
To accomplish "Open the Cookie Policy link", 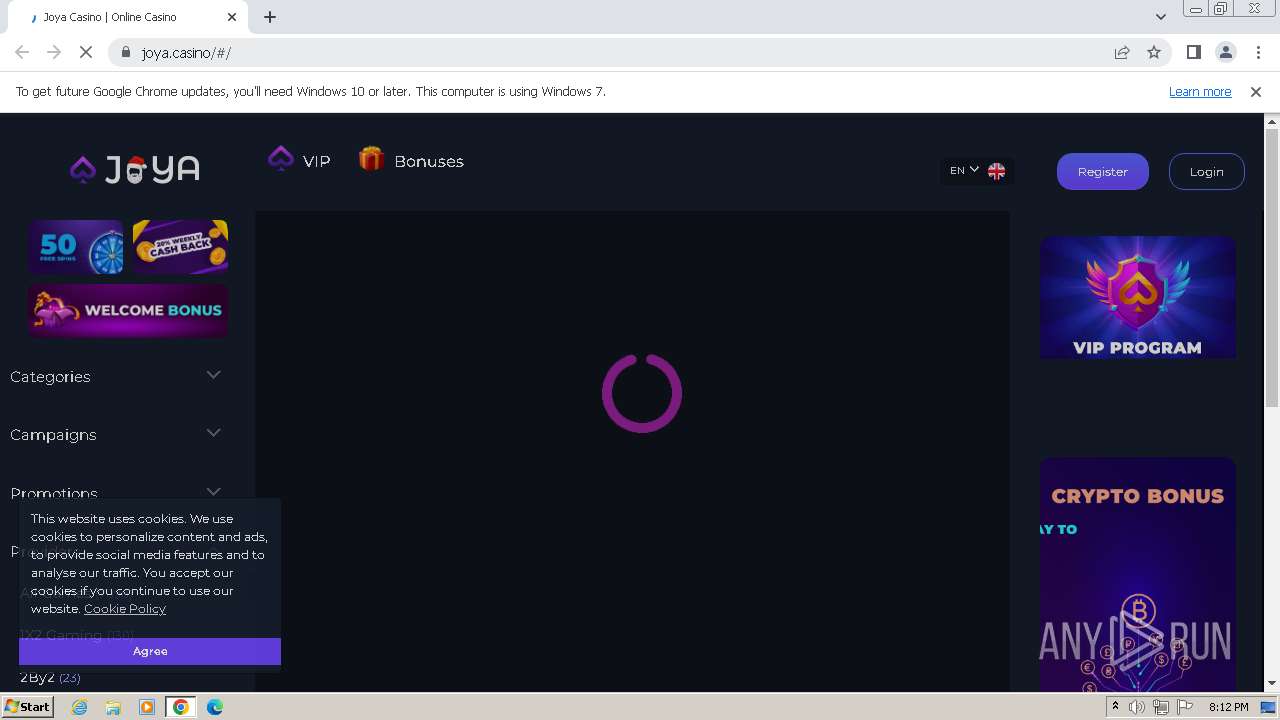I will pos(125,608).
